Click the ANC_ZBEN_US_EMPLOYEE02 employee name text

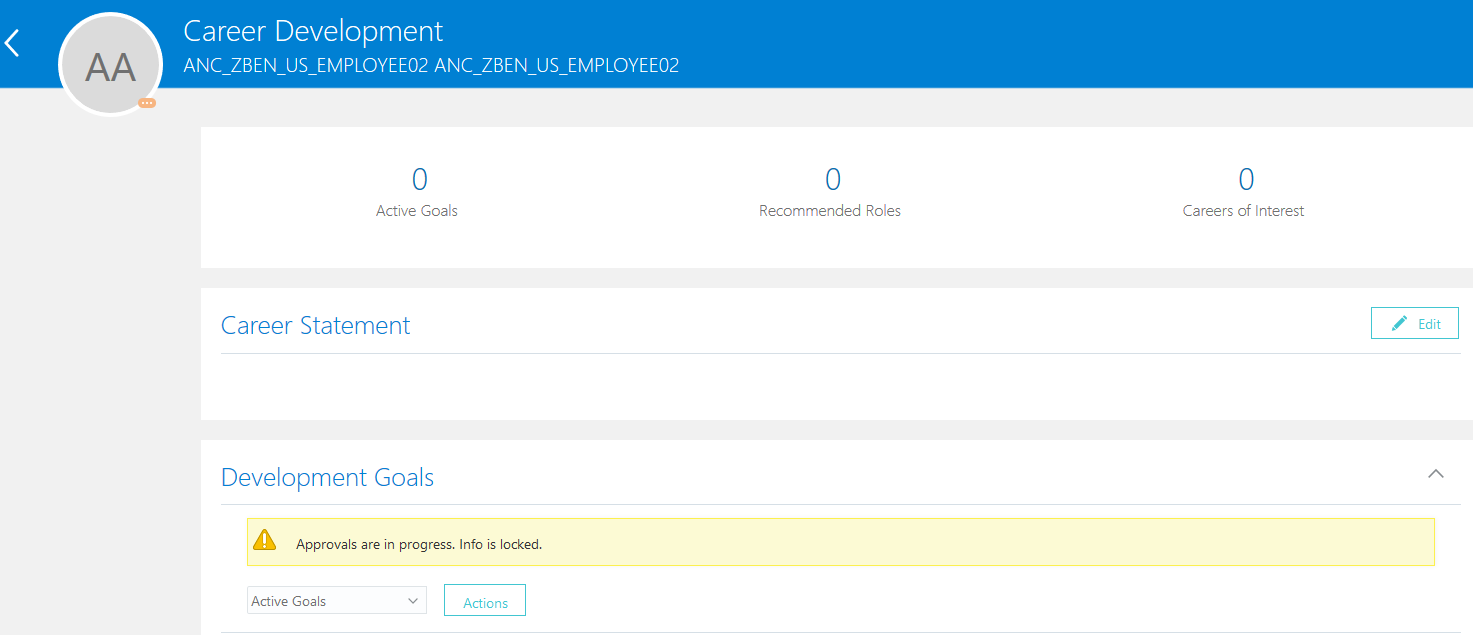(x=432, y=66)
